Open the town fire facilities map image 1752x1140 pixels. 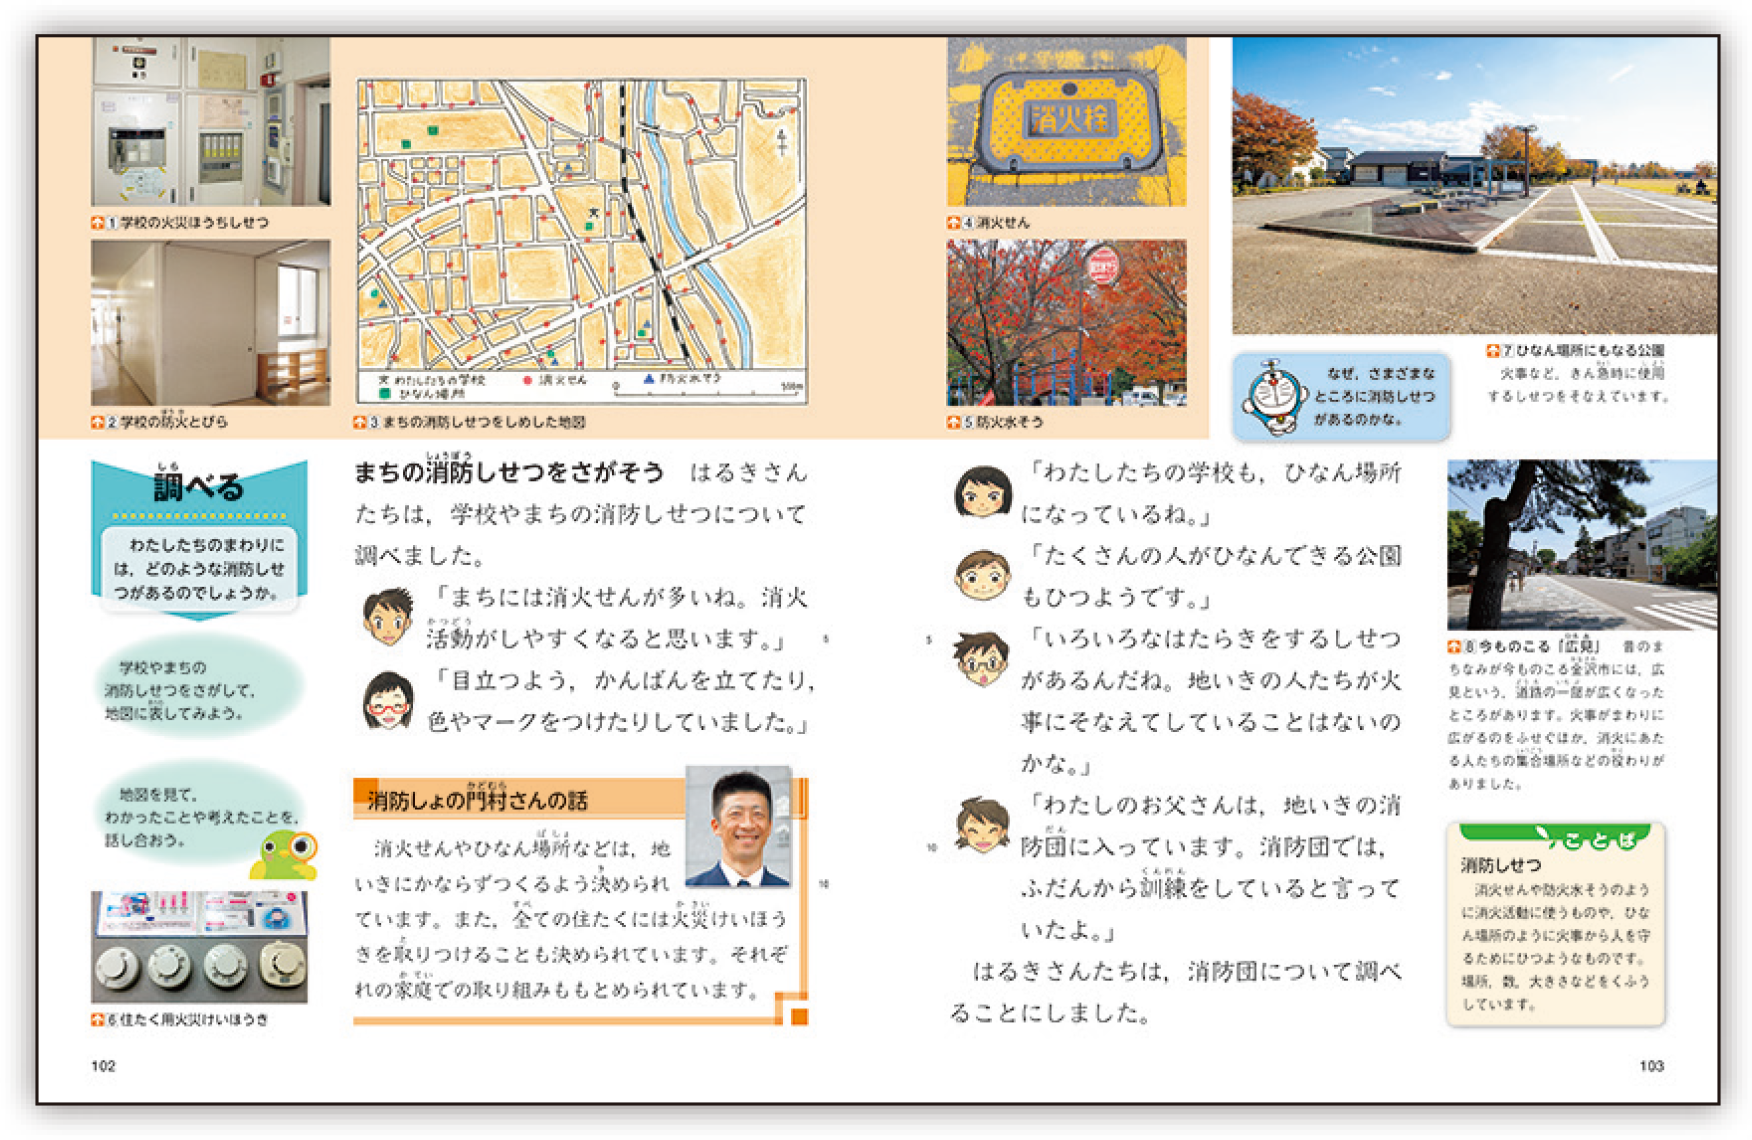tap(581, 242)
